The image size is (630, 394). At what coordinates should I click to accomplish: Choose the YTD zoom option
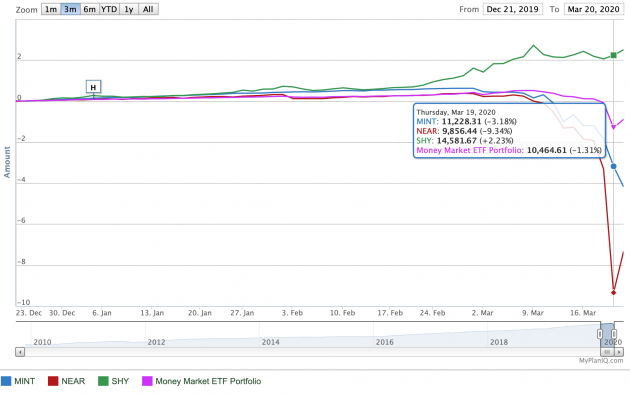point(109,9)
